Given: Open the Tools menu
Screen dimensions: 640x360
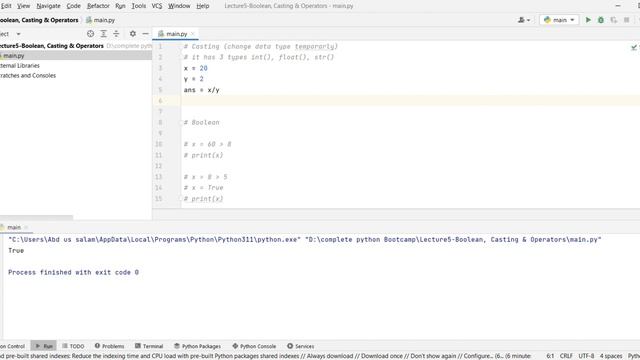Looking at the screenshot, I should tap(138, 6).
